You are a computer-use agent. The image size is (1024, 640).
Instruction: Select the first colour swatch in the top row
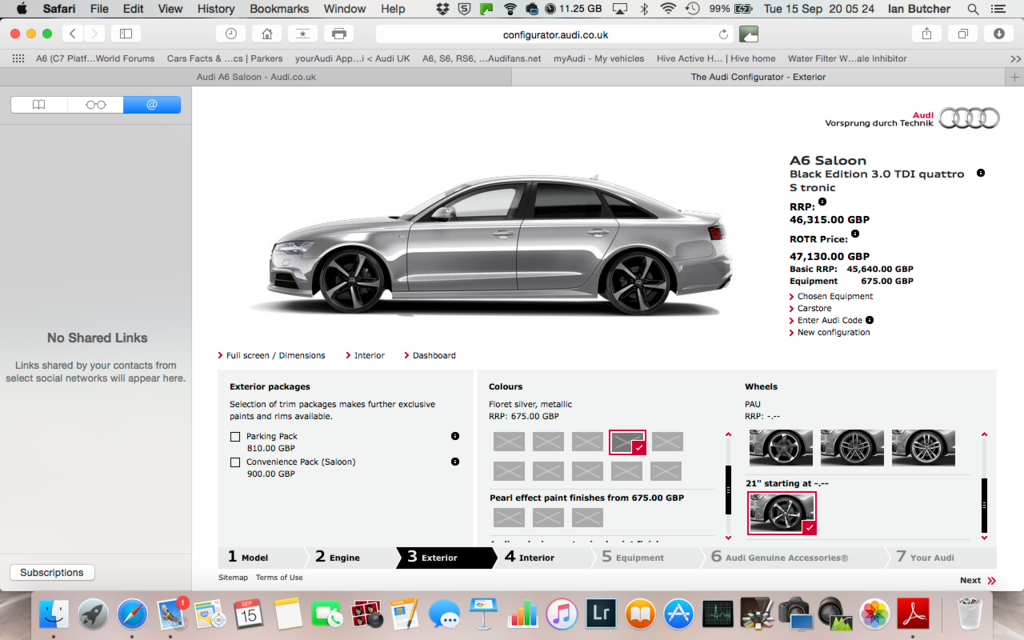509,442
